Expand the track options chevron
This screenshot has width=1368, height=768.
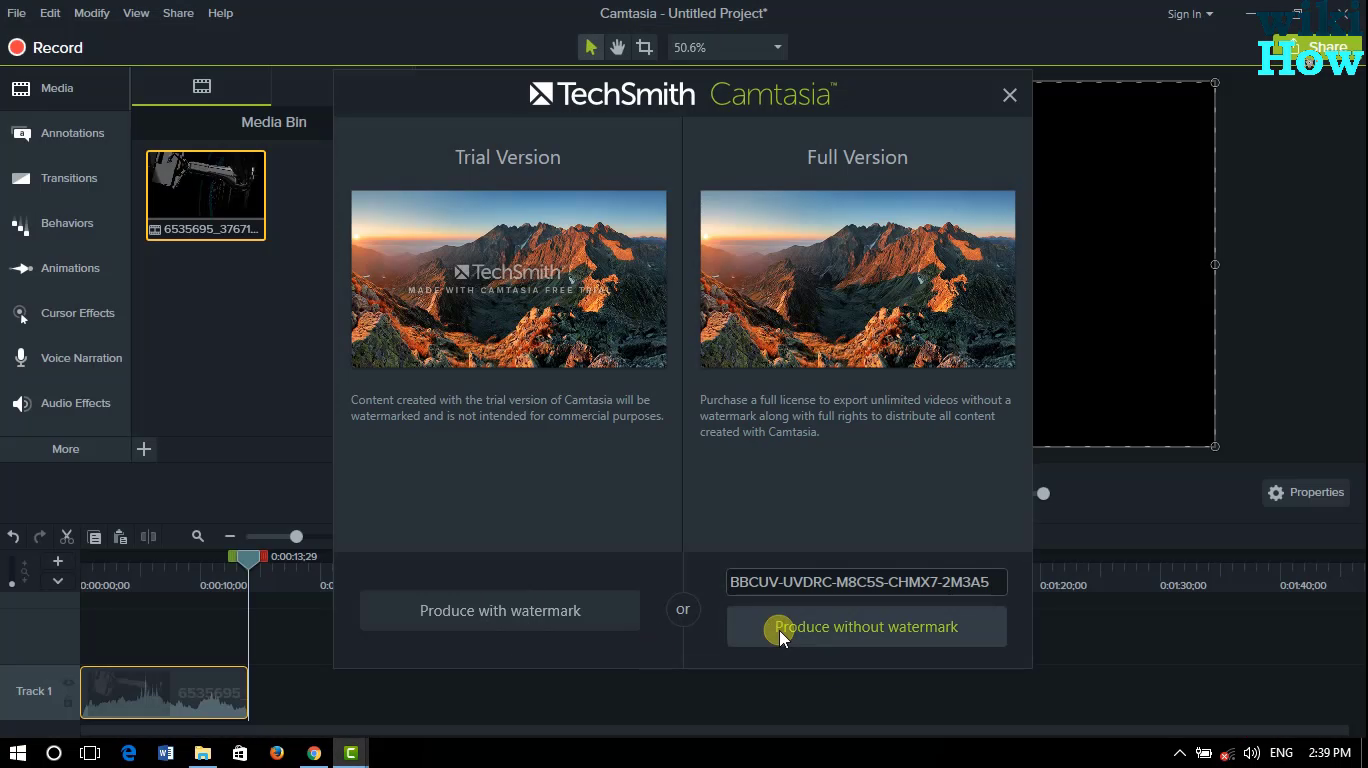click(x=58, y=581)
